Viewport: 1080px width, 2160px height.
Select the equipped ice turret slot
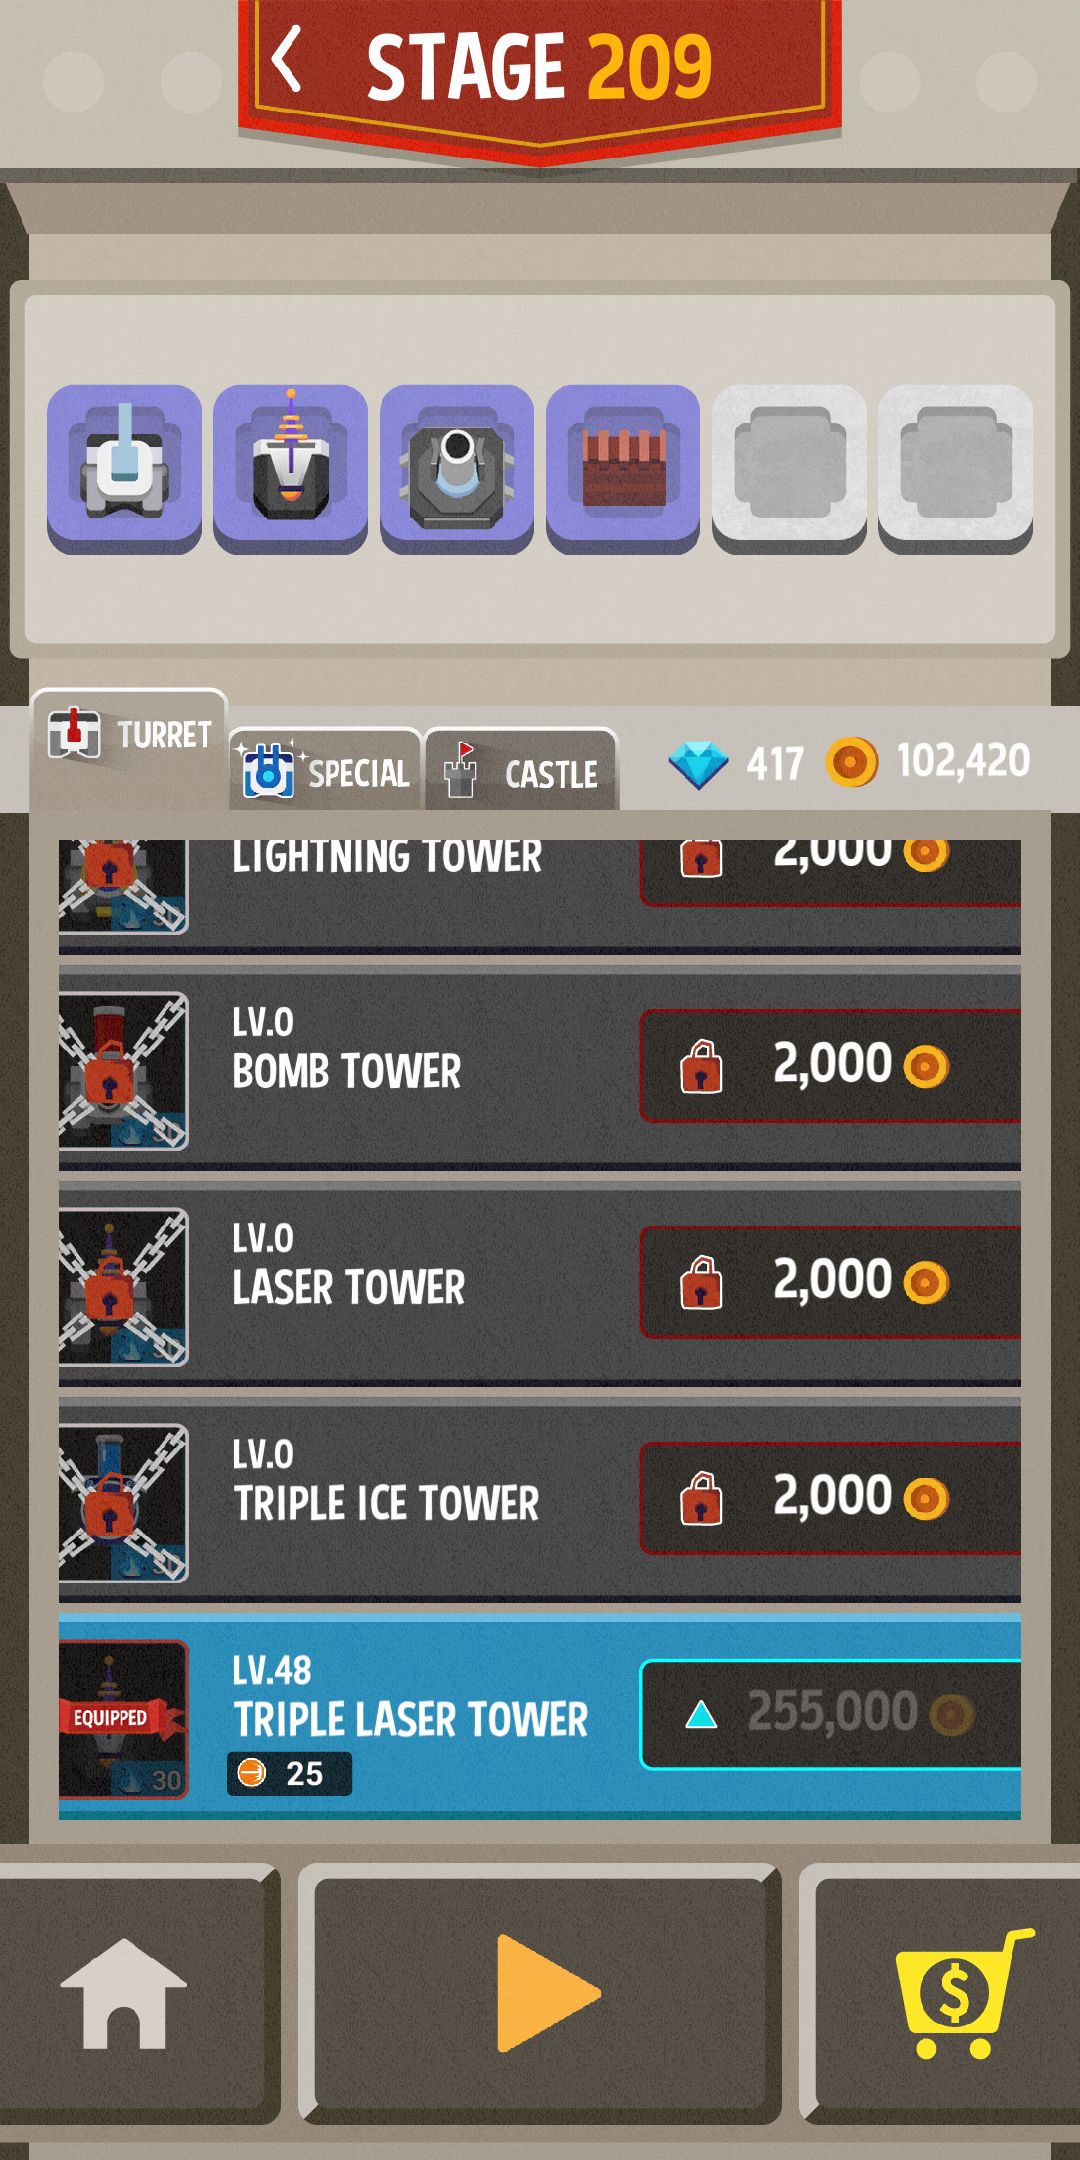point(124,468)
